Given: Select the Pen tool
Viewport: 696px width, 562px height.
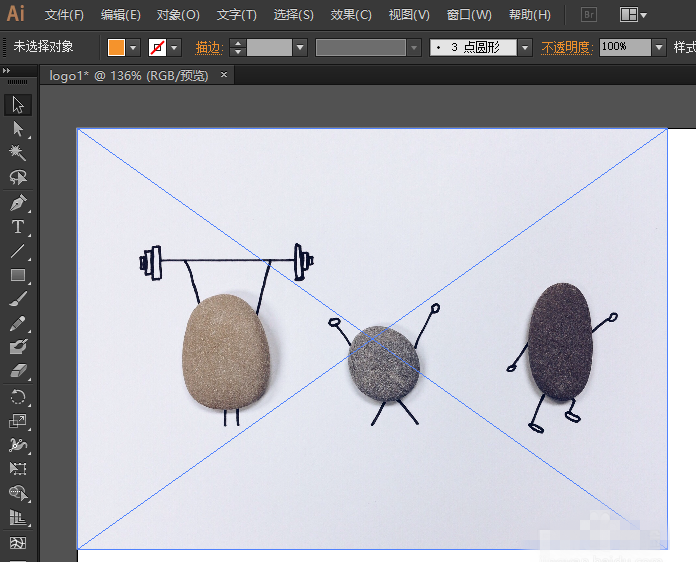Looking at the screenshot, I should click(17, 202).
